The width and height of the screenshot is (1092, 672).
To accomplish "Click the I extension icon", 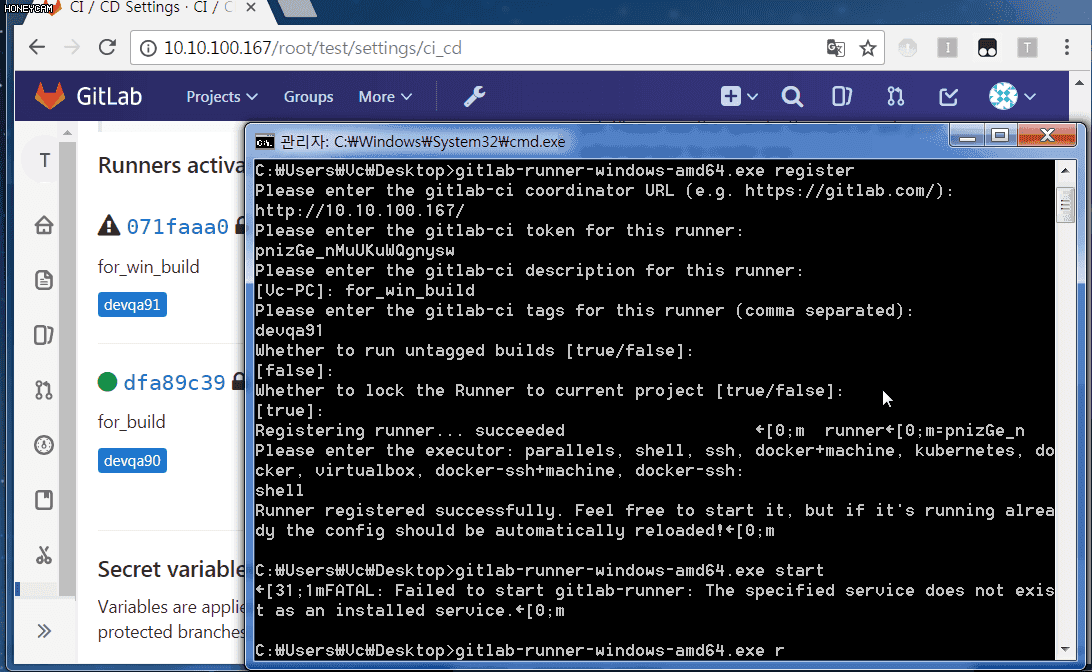I will [x=947, y=47].
